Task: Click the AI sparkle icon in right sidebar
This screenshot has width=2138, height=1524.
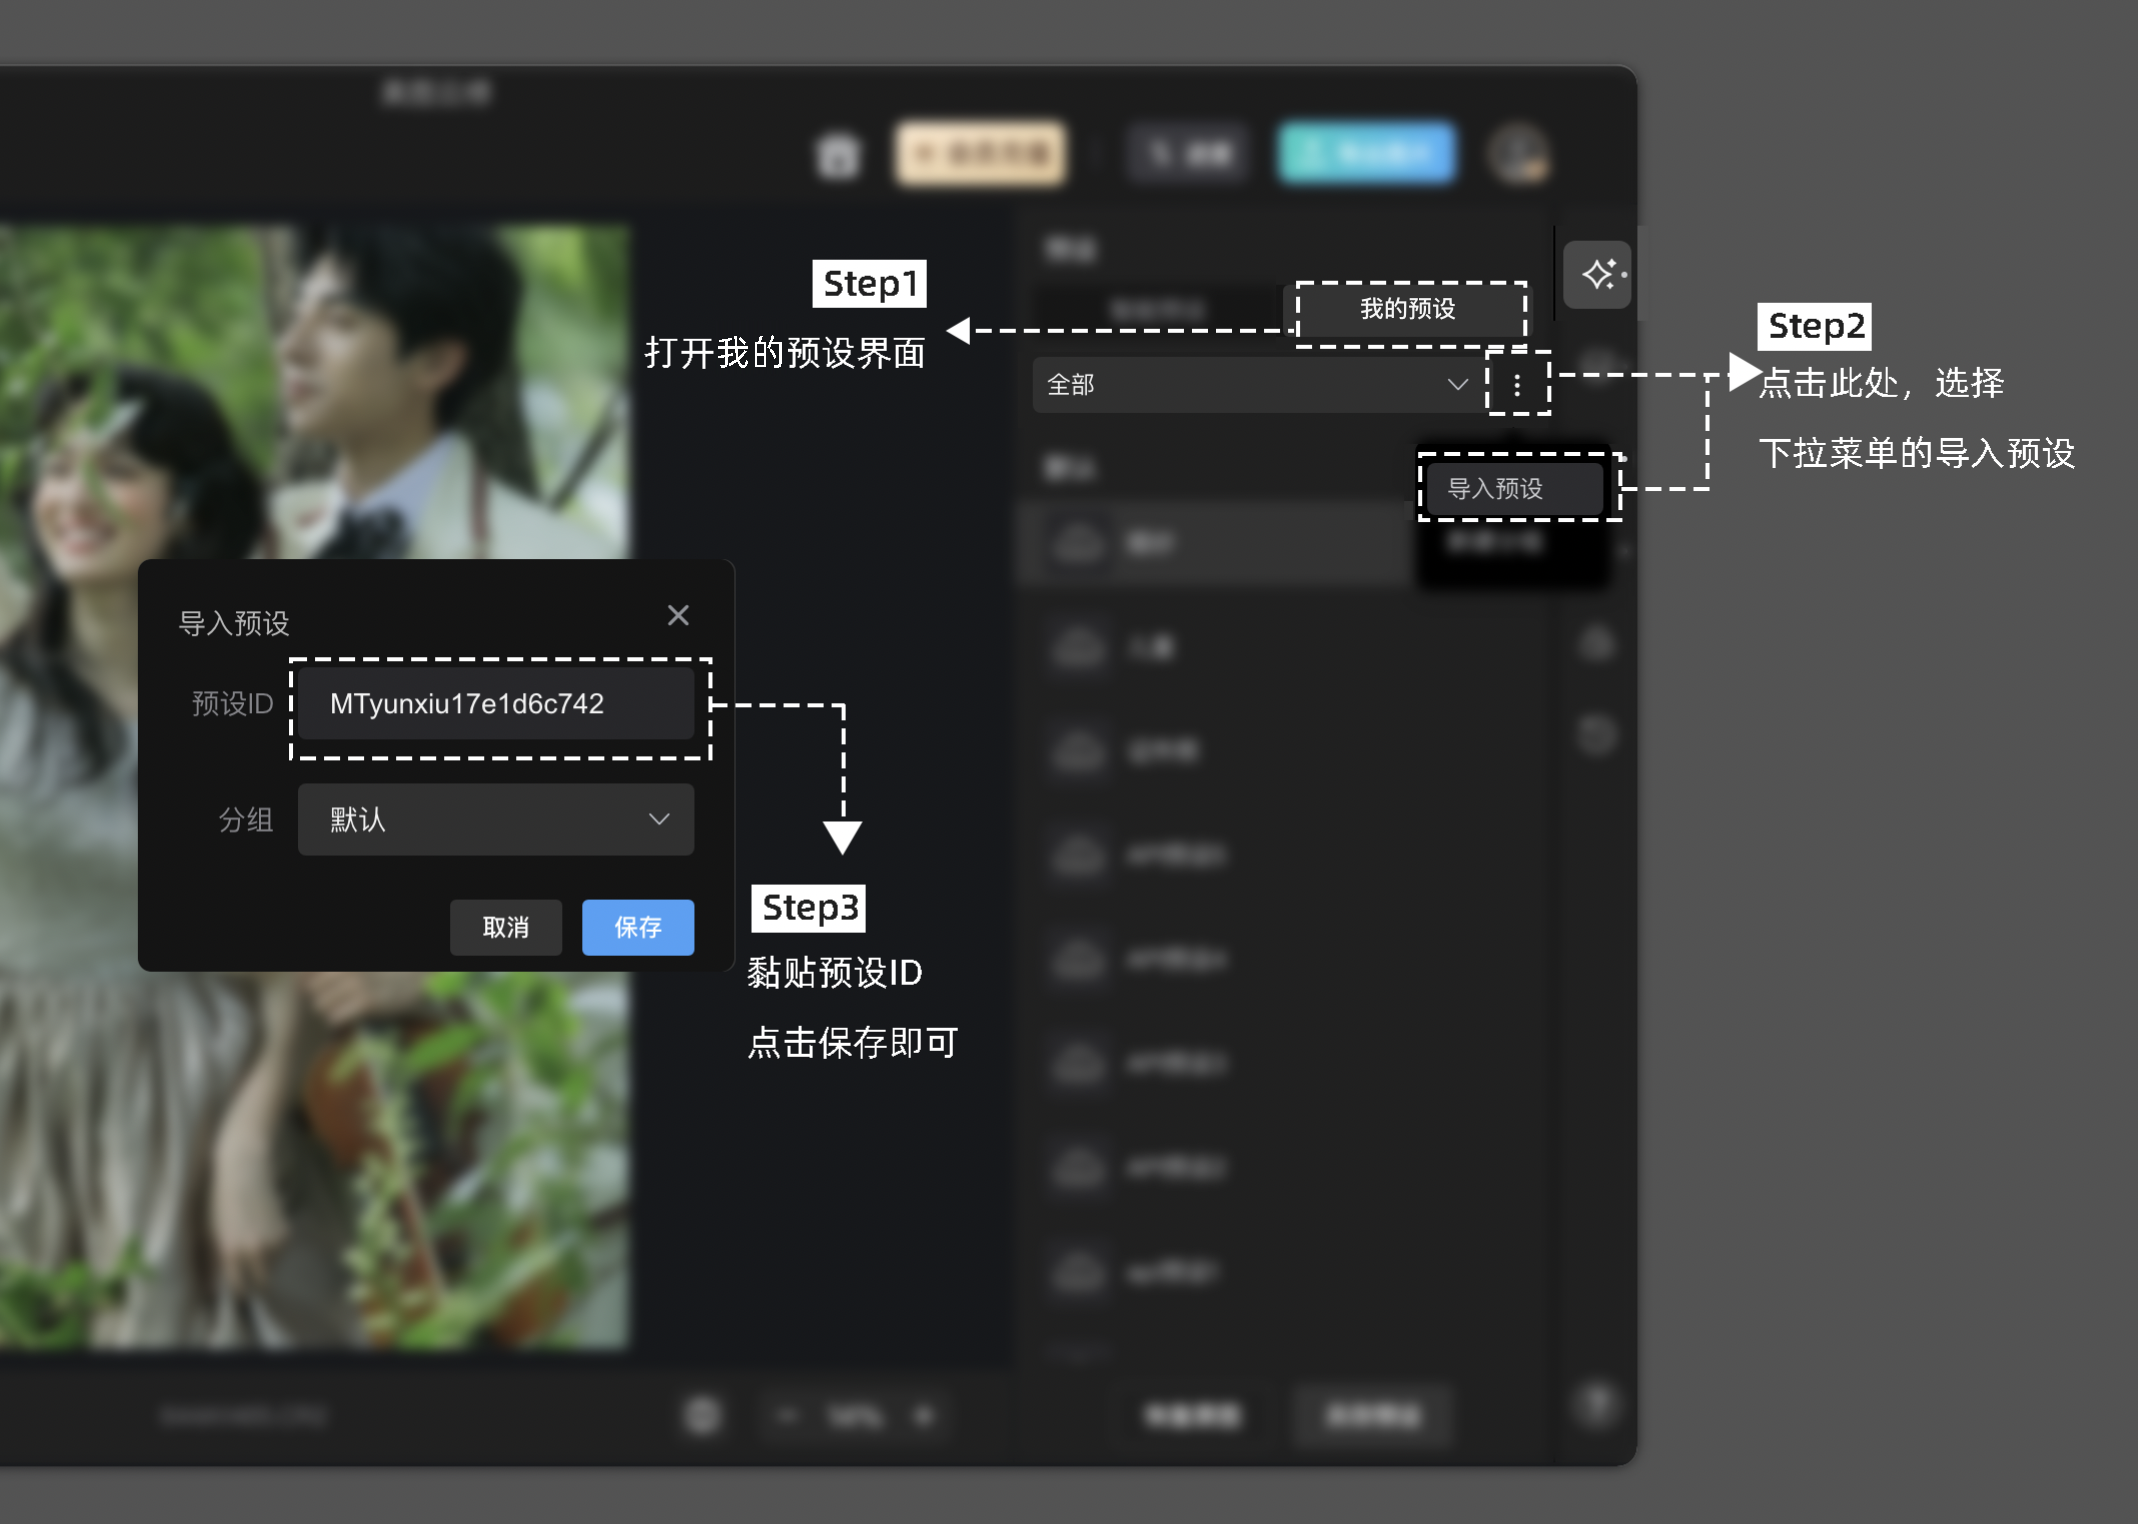Action: click(x=1598, y=274)
